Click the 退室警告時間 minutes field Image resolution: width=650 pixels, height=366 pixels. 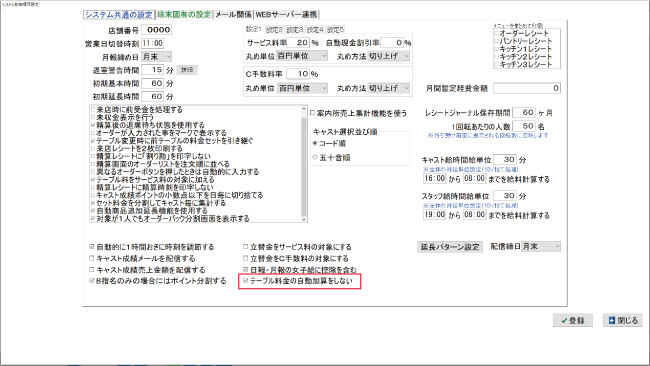153,70
